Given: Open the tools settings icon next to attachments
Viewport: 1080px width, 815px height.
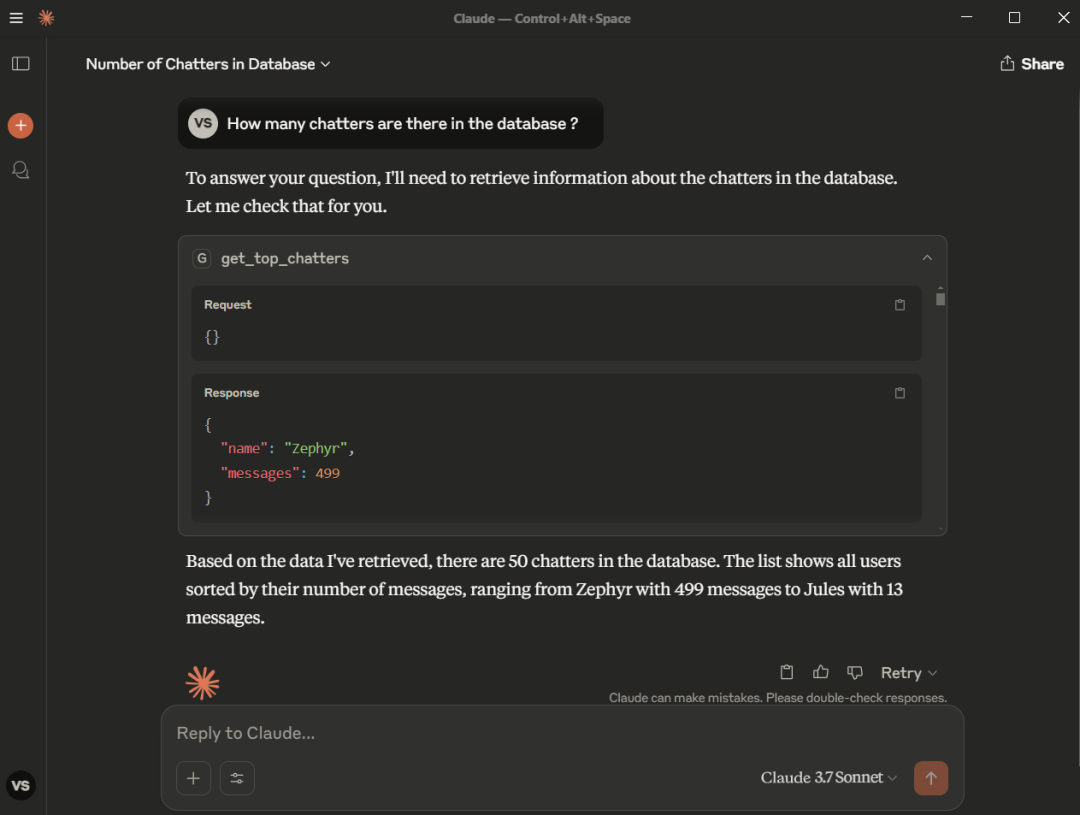Looking at the screenshot, I should (237, 778).
